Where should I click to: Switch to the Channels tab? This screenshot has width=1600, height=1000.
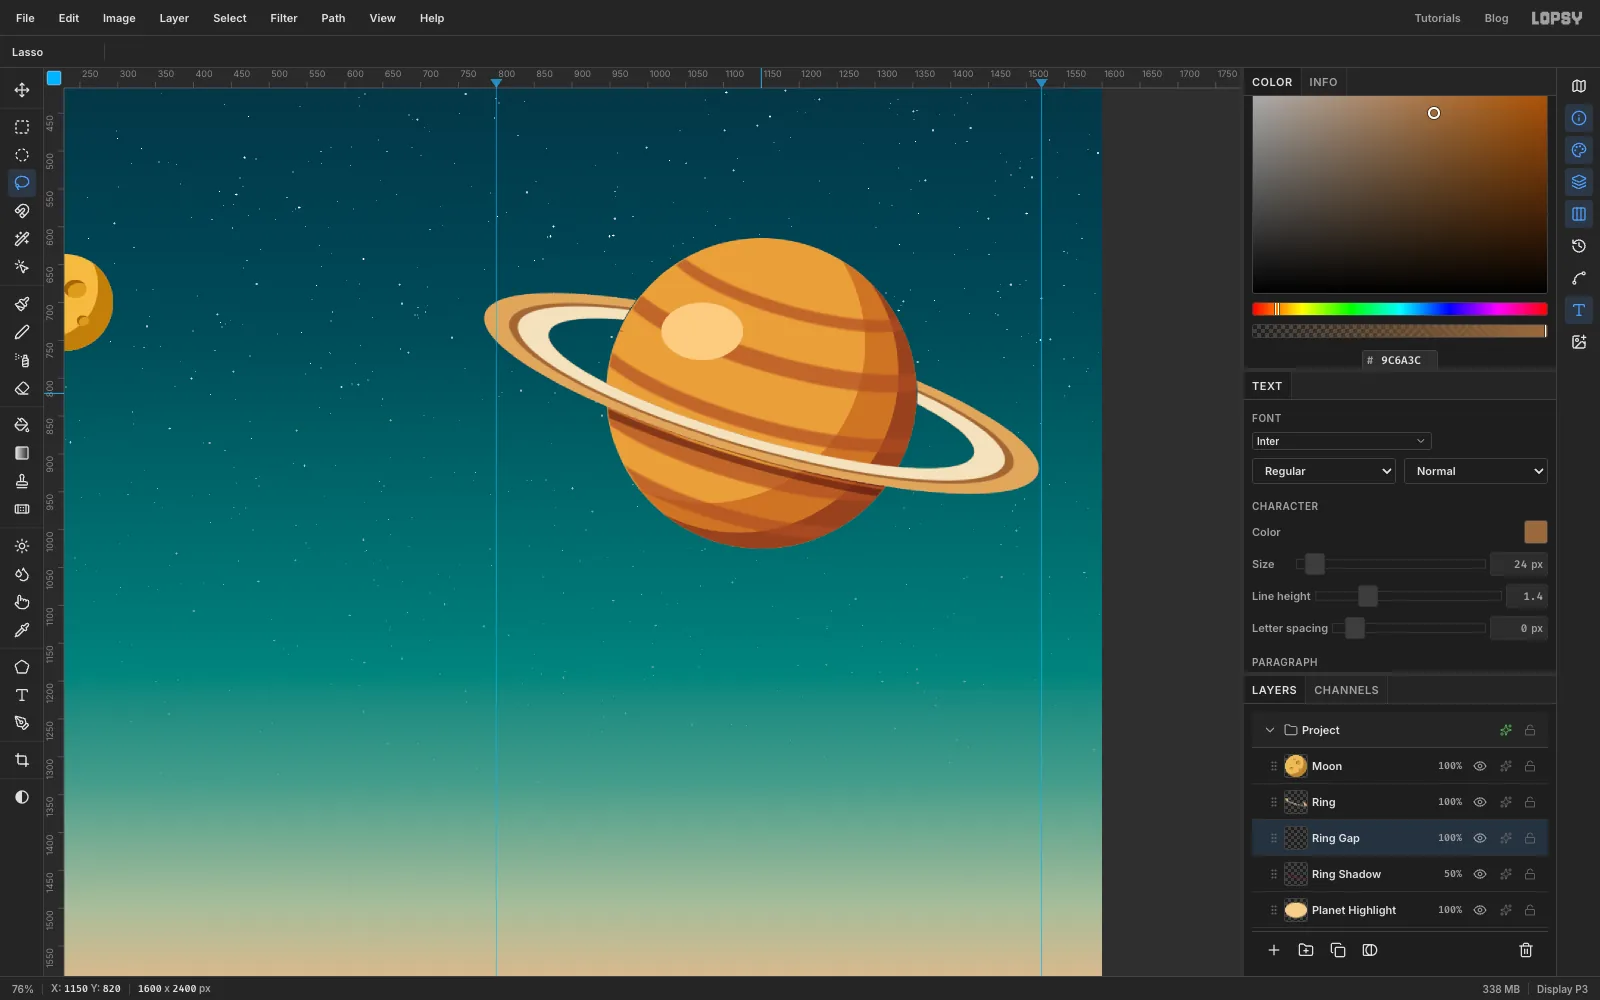coord(1346,690)
